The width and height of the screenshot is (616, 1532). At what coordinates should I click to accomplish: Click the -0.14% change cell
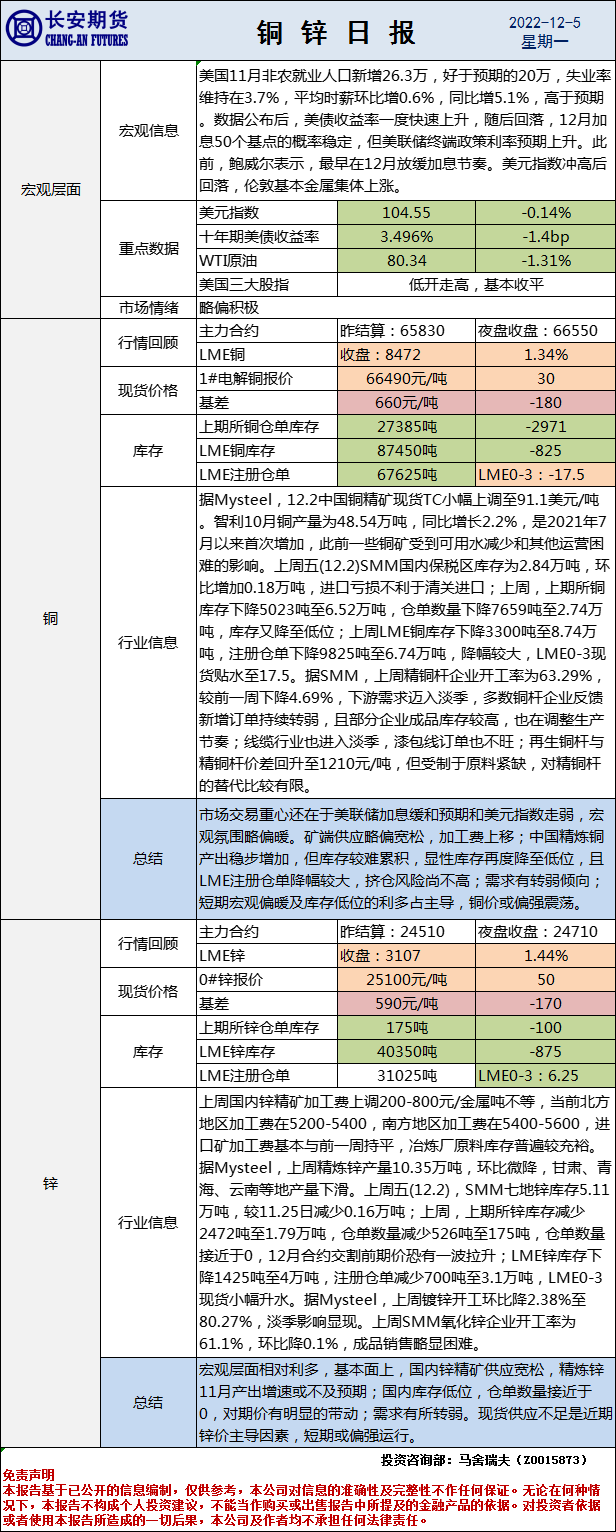click(x=545, y=213)
